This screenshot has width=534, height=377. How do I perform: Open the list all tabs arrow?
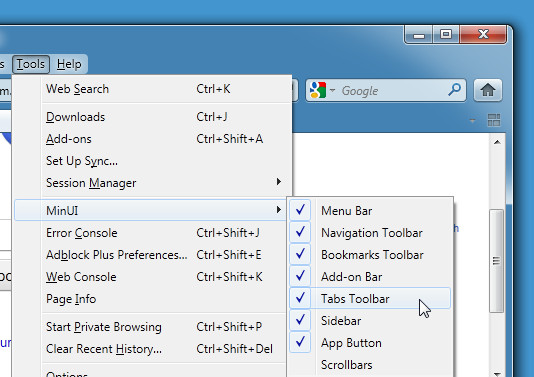(472, 121)
